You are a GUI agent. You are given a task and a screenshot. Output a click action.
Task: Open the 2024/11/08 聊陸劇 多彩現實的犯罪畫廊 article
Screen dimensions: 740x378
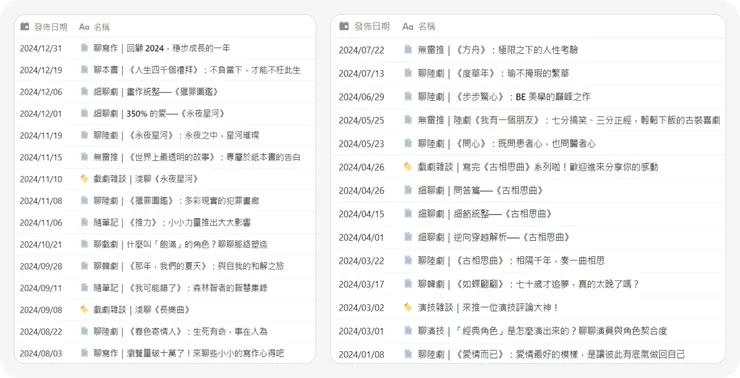click(x=177, y=201)
